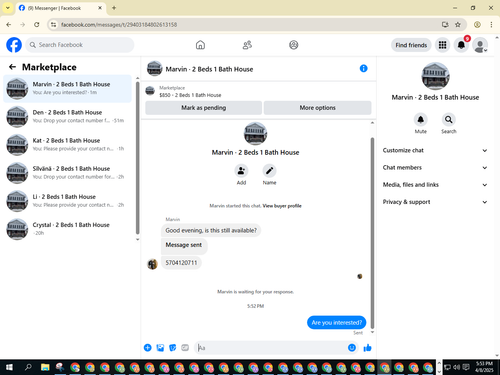The width and height of the screenshot is (500, 375).
Task: Expand the Customize chat section
Action: click(x=435, y=150)
